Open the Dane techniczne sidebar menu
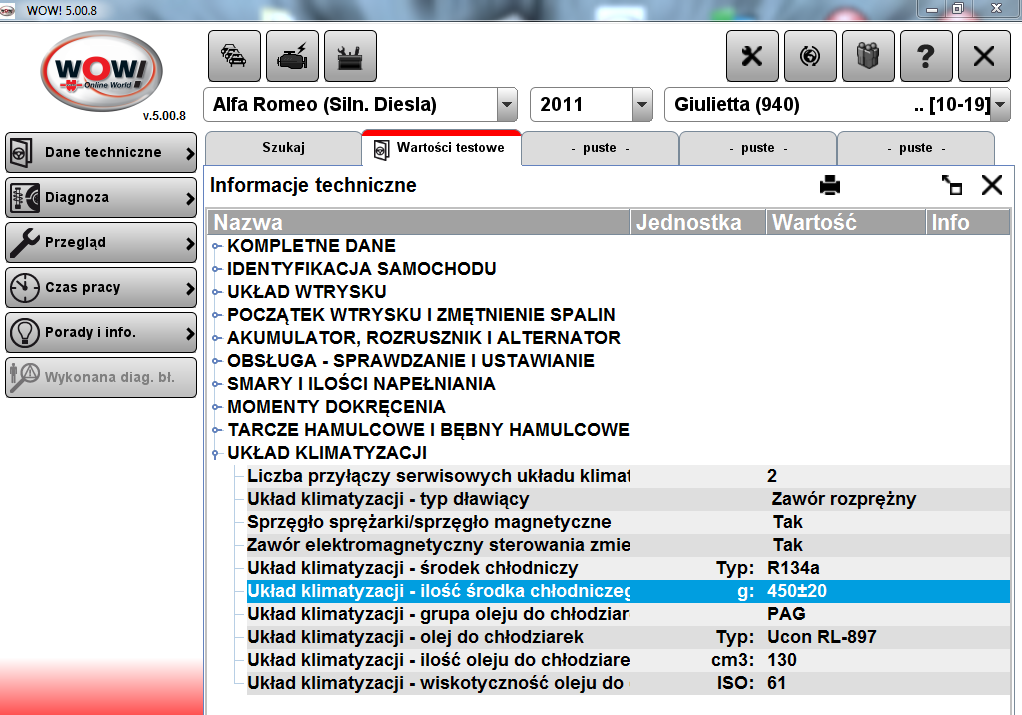 pyautogui.click(x=101, y=153)
